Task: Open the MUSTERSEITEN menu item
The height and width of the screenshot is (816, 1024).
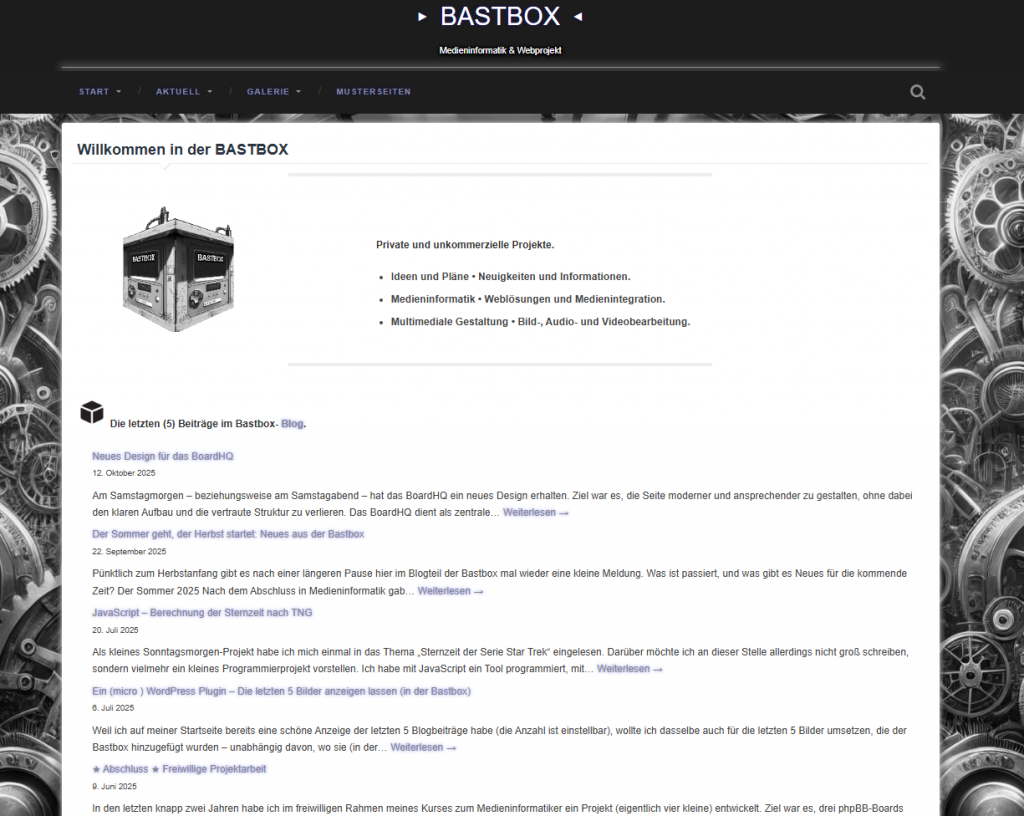Action: point(373,92)
